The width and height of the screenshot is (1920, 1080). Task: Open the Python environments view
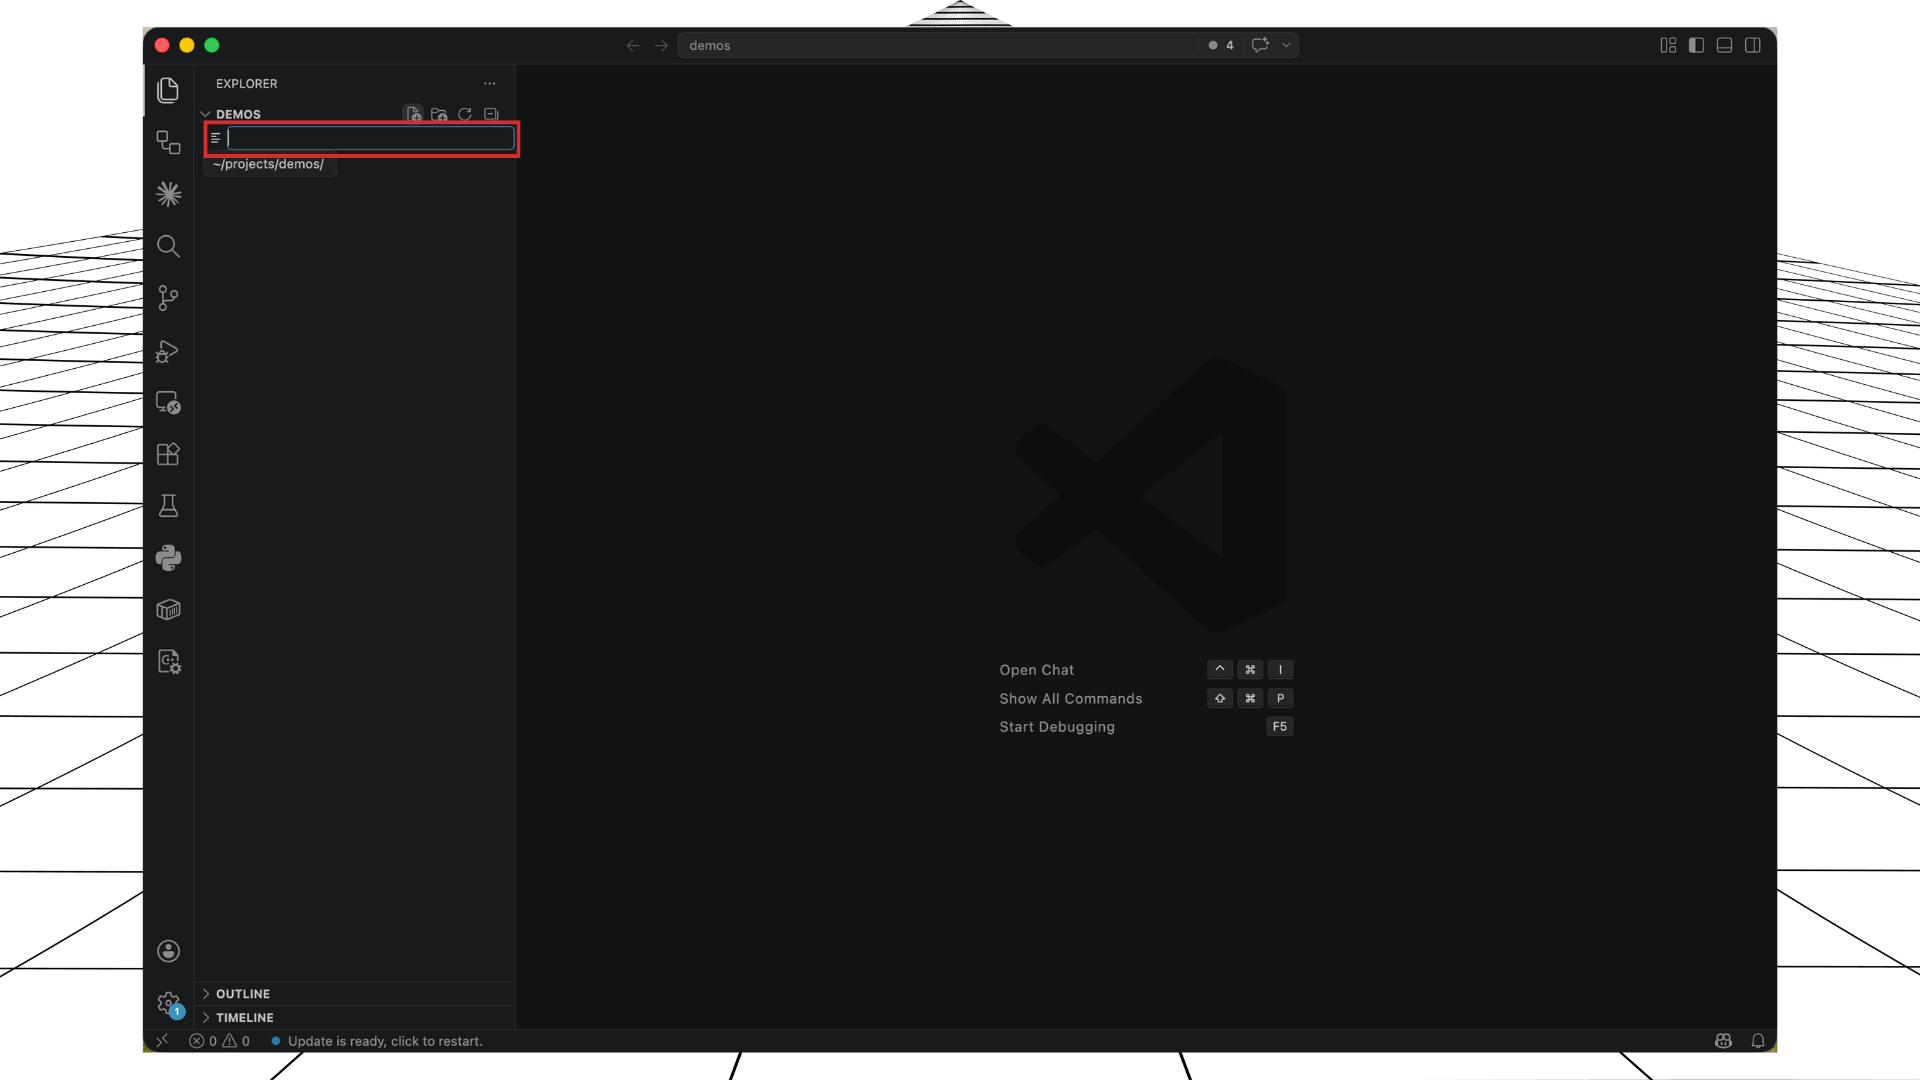click(x=168, y=558)
